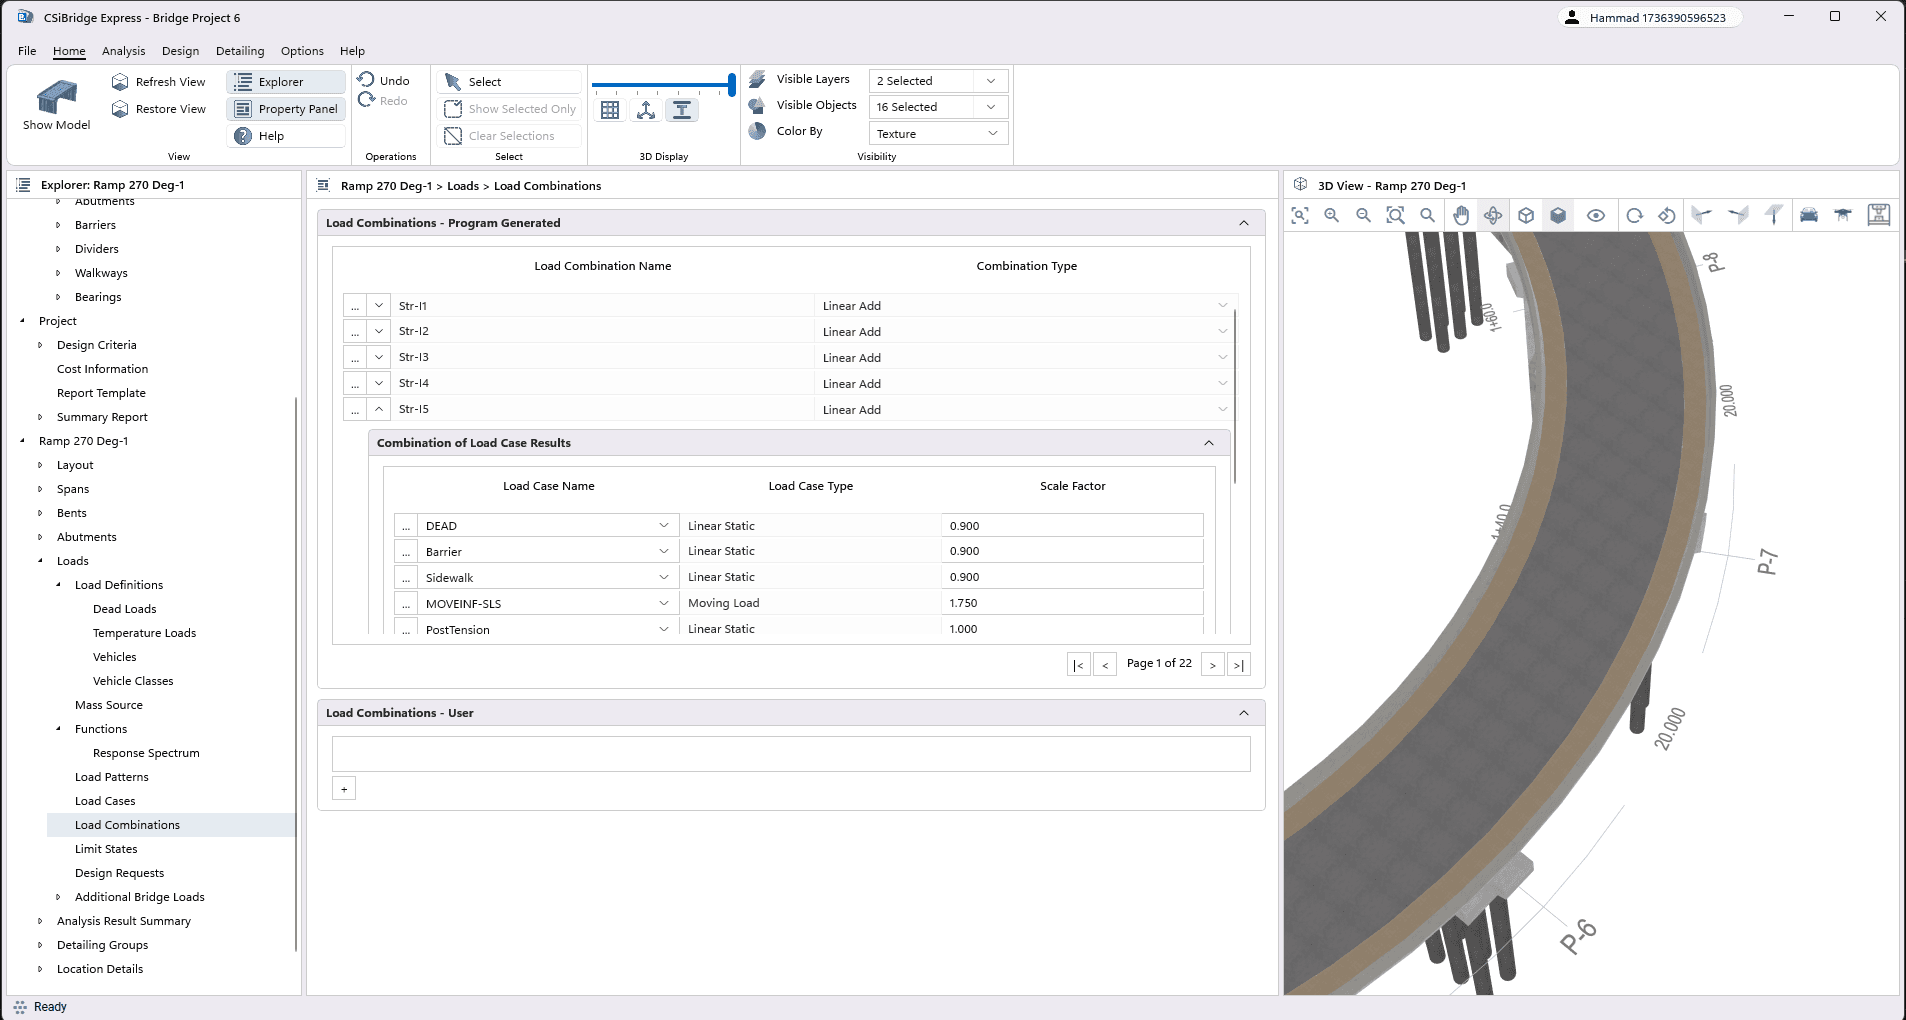This screenshot has height=1020, width=1906.
Task: Open the Detailing menu tab
Action: 240,51
